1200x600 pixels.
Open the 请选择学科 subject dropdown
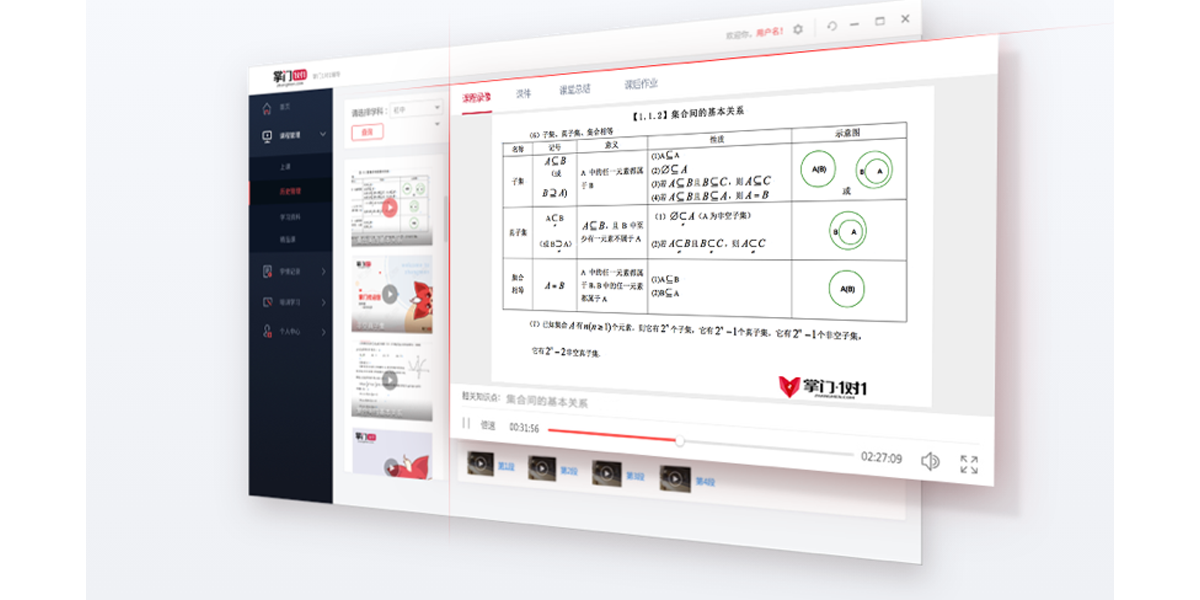[416, 107]
